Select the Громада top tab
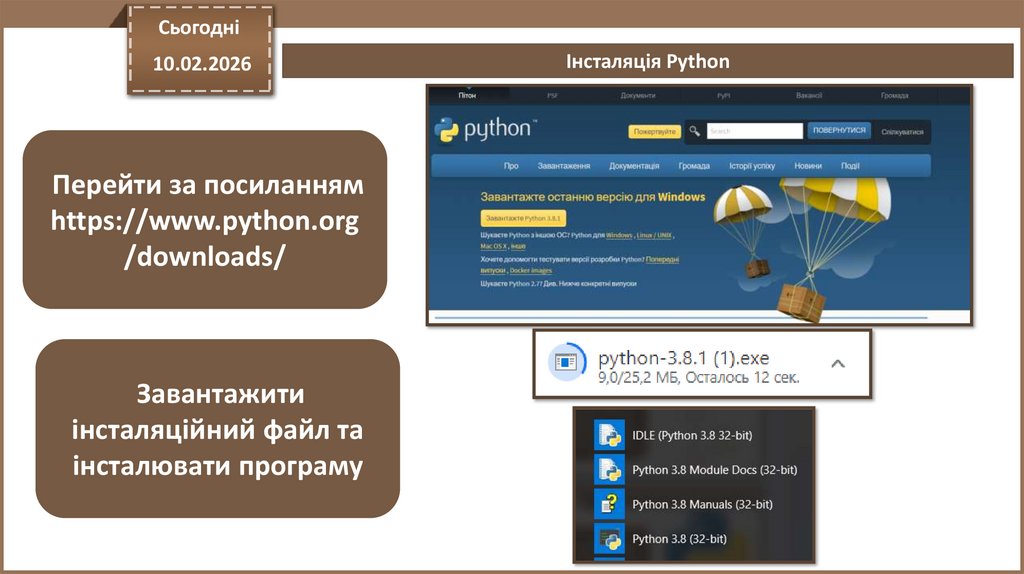The width and height of the screenshot is (1024, 574). (x=895, y=95)
